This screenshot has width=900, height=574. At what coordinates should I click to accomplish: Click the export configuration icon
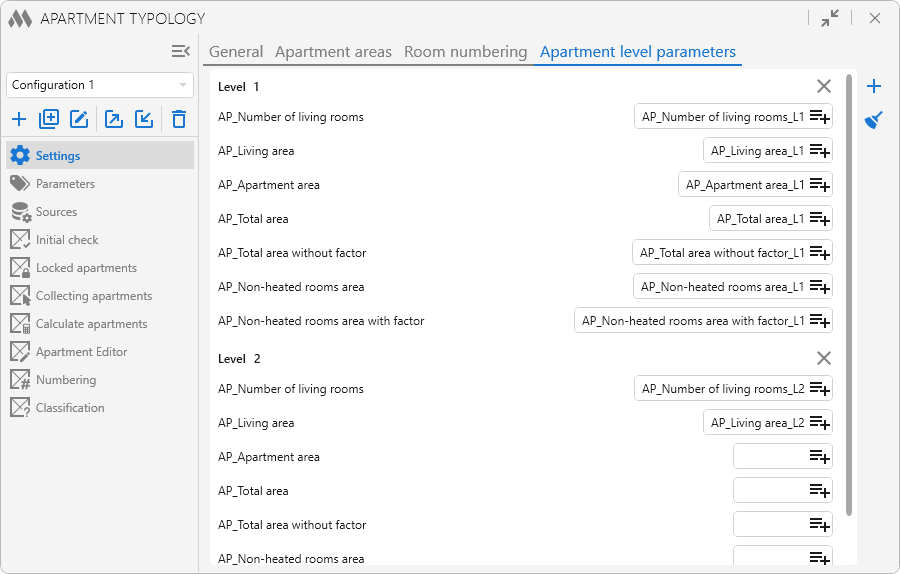click(x=114, y=120)
